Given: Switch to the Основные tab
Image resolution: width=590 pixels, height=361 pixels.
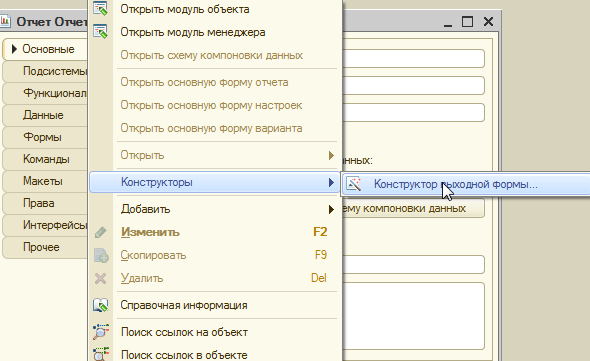Looking at the screenshot, I should [45, 49].
